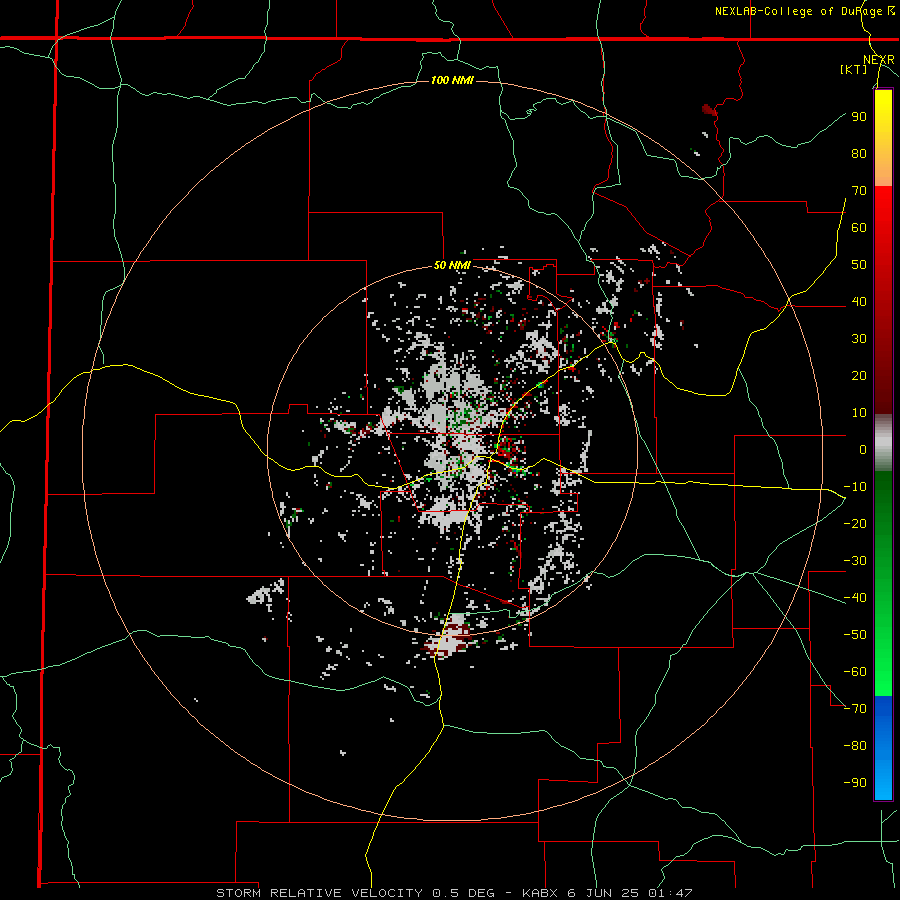This screenshot has height=900, width=900.
Task: Click the small dark red echo near top right
Action: point(710,110)
